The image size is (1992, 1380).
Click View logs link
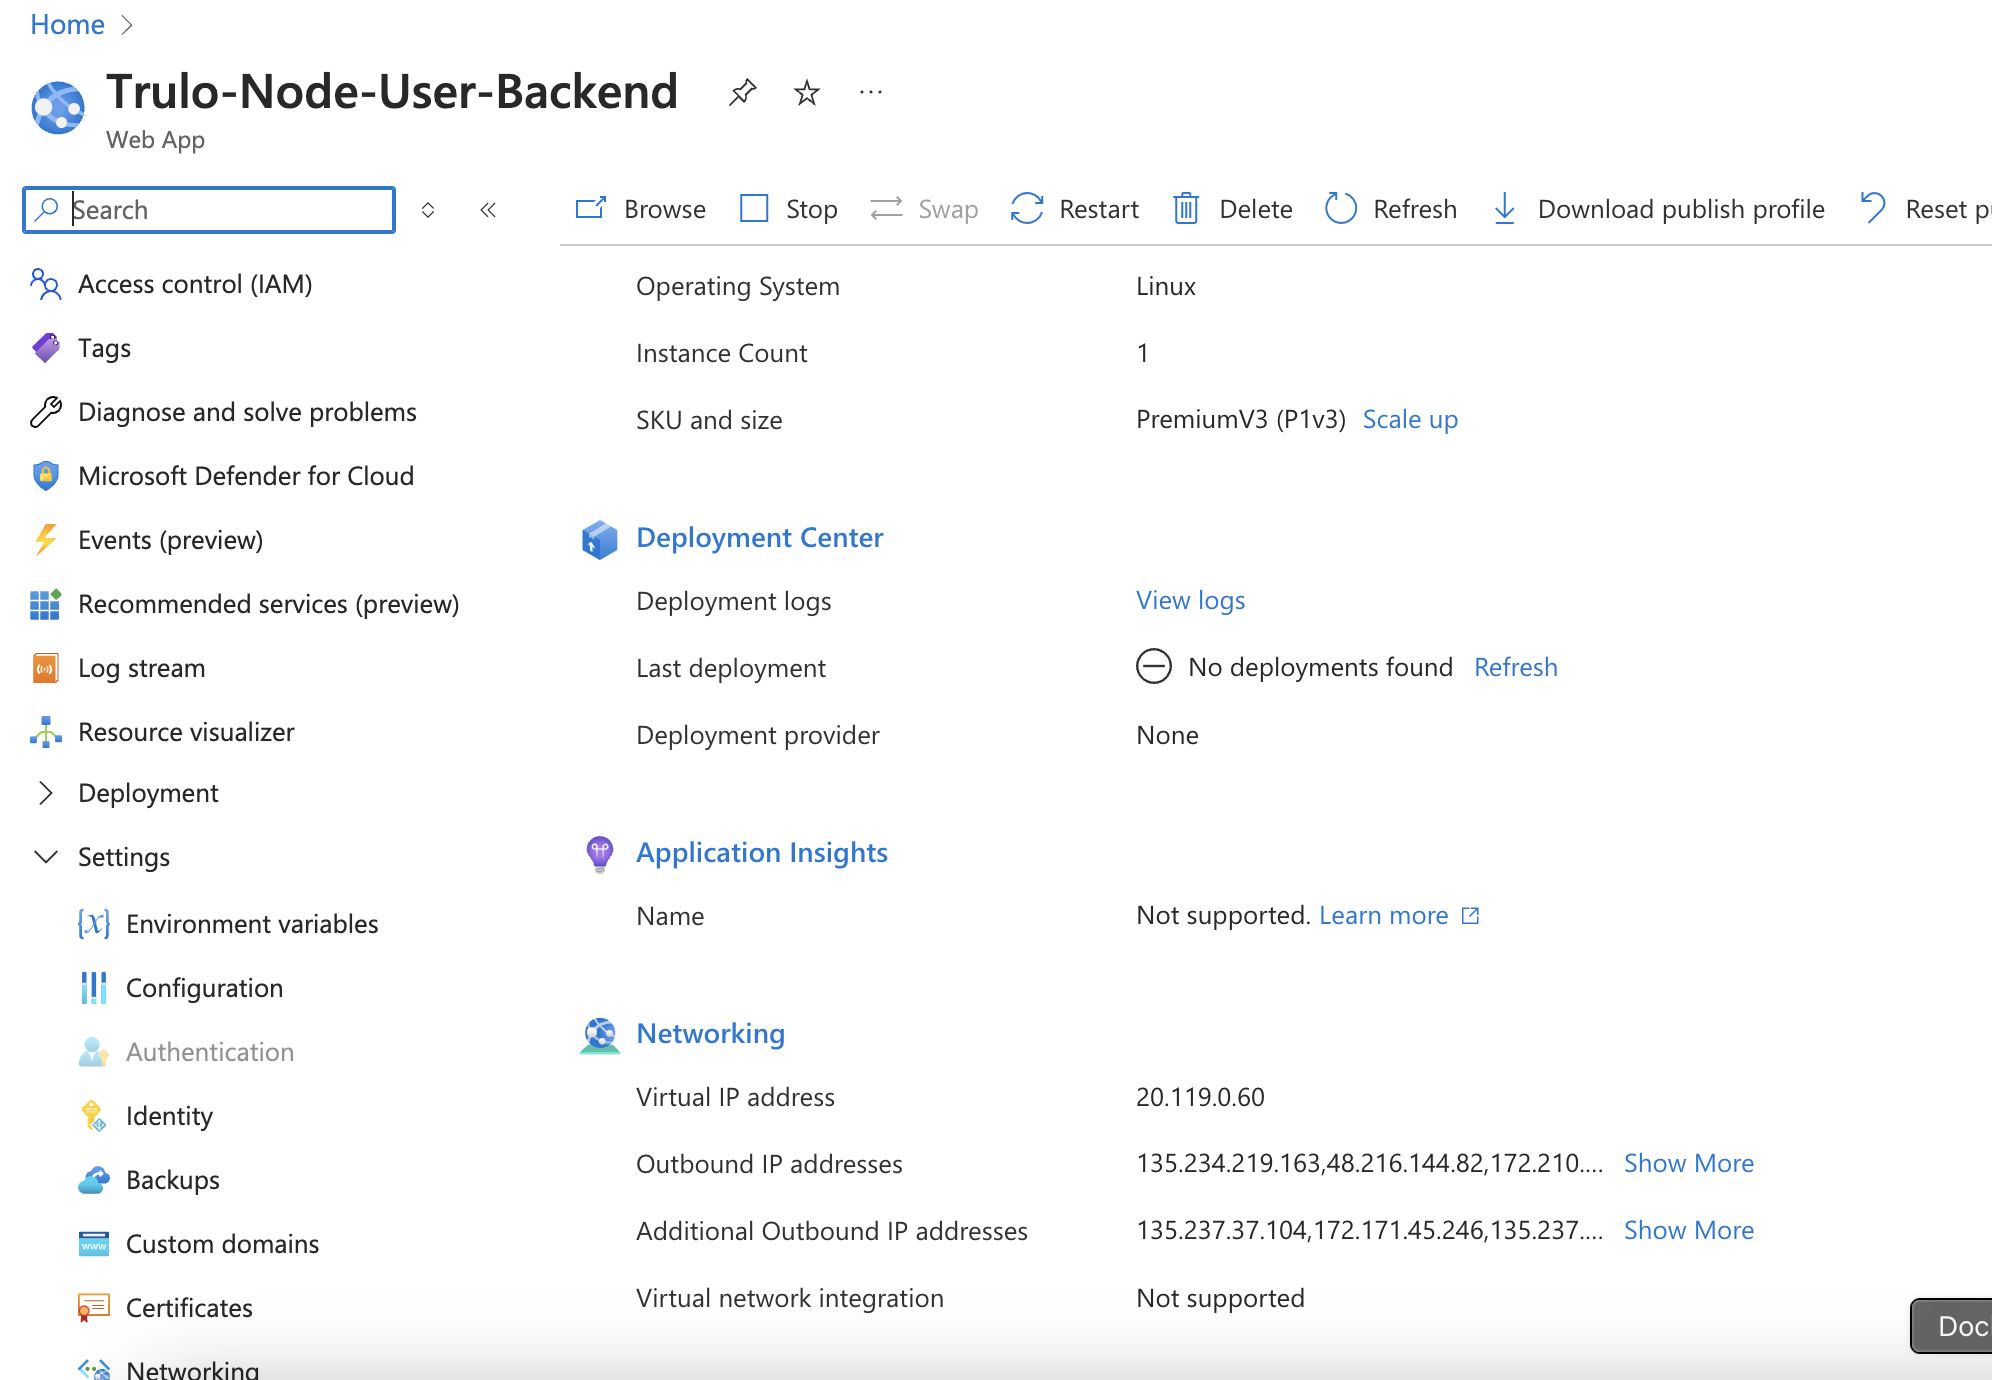tap(1190, 601)
